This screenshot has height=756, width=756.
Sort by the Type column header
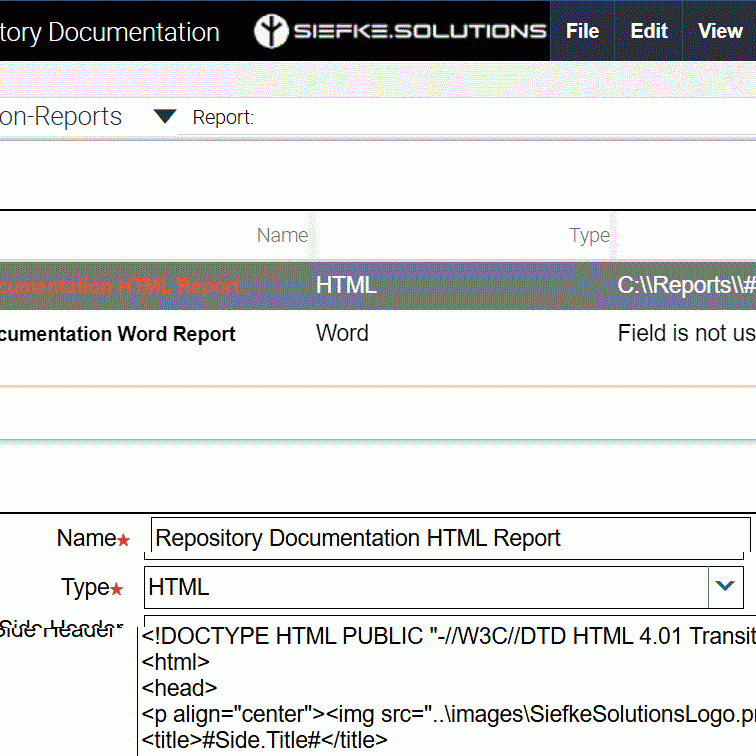[589, 235]
